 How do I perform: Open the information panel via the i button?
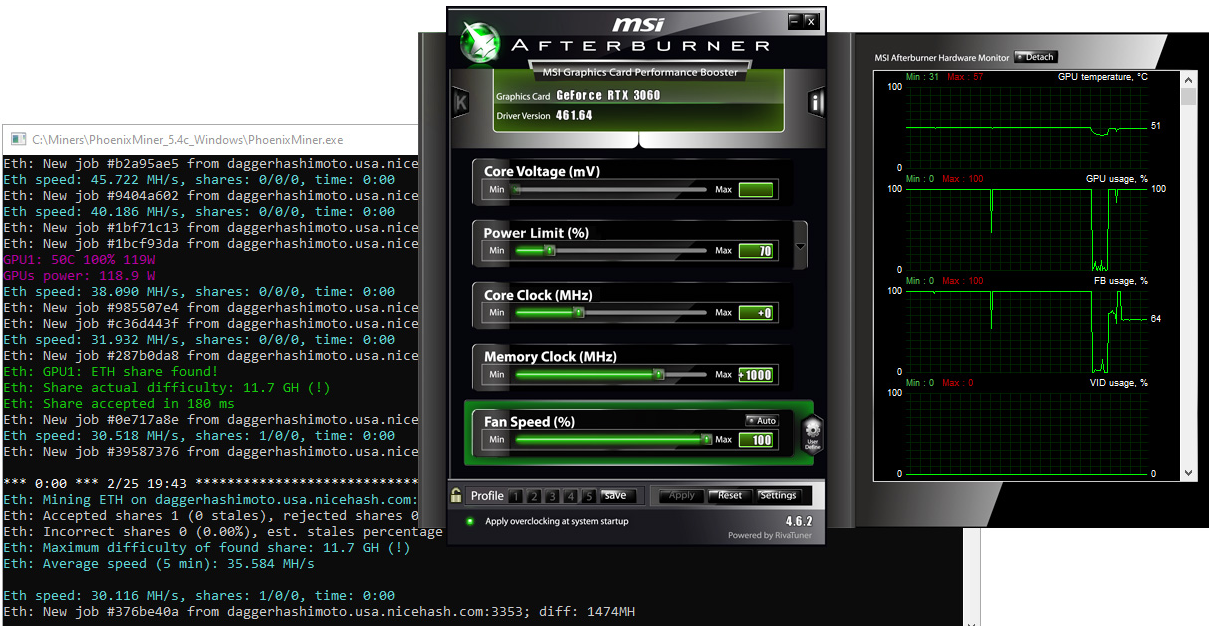click(816, 102)
